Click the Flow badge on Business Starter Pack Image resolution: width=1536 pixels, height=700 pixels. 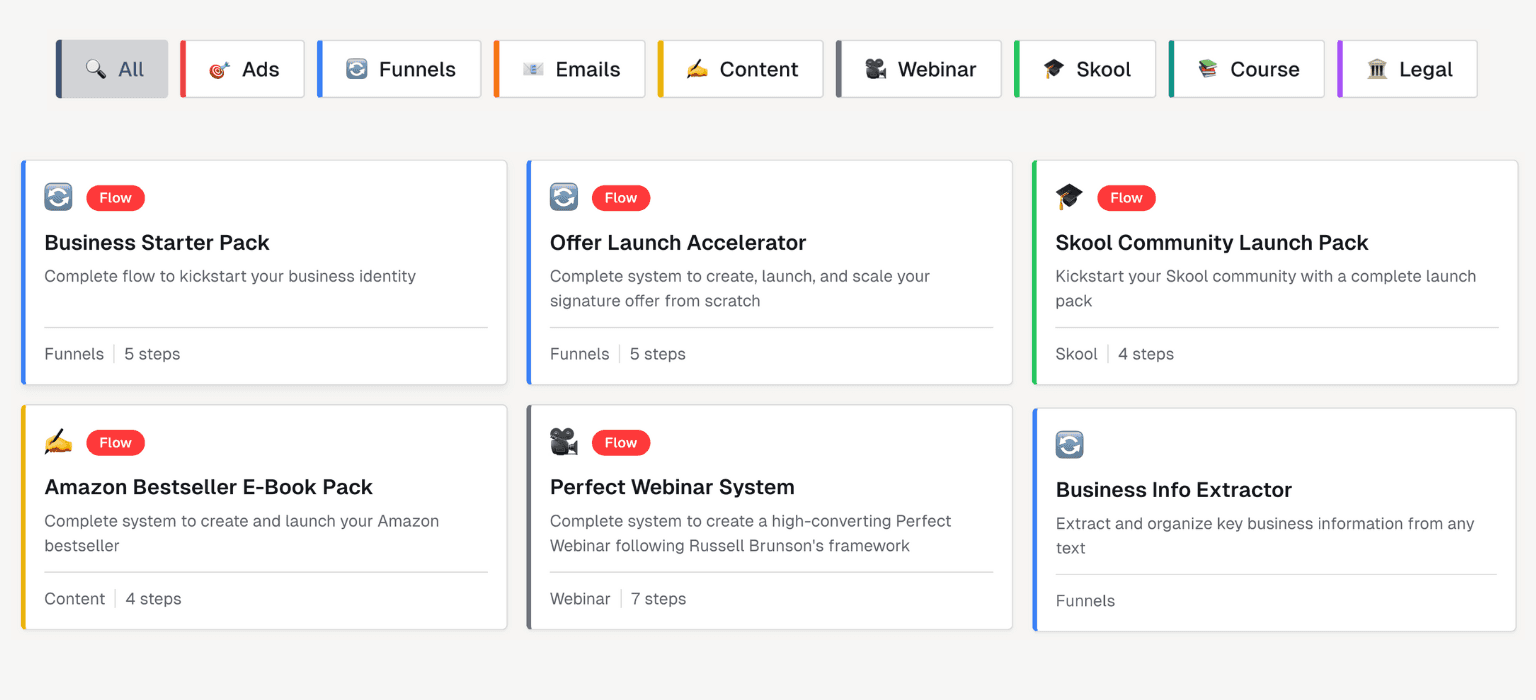tap(115, 197)
